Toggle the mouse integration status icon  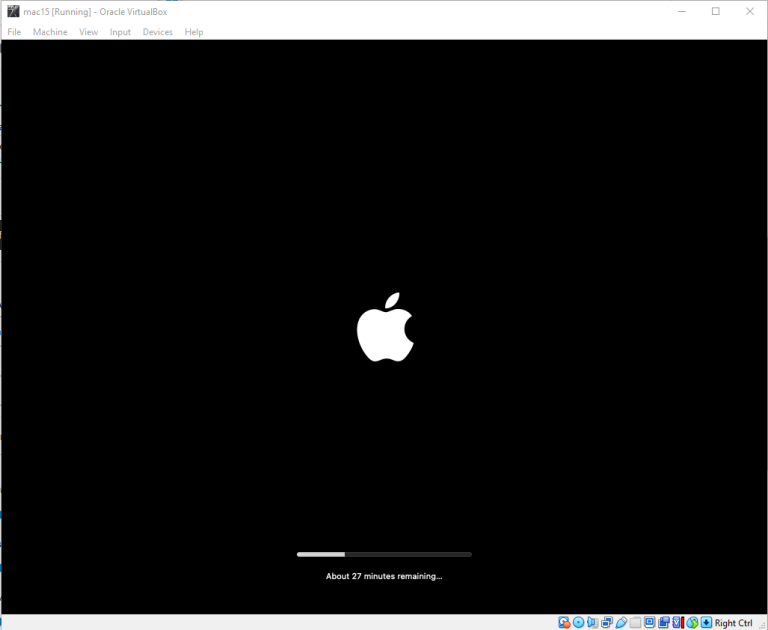click(x=692, y=622)
